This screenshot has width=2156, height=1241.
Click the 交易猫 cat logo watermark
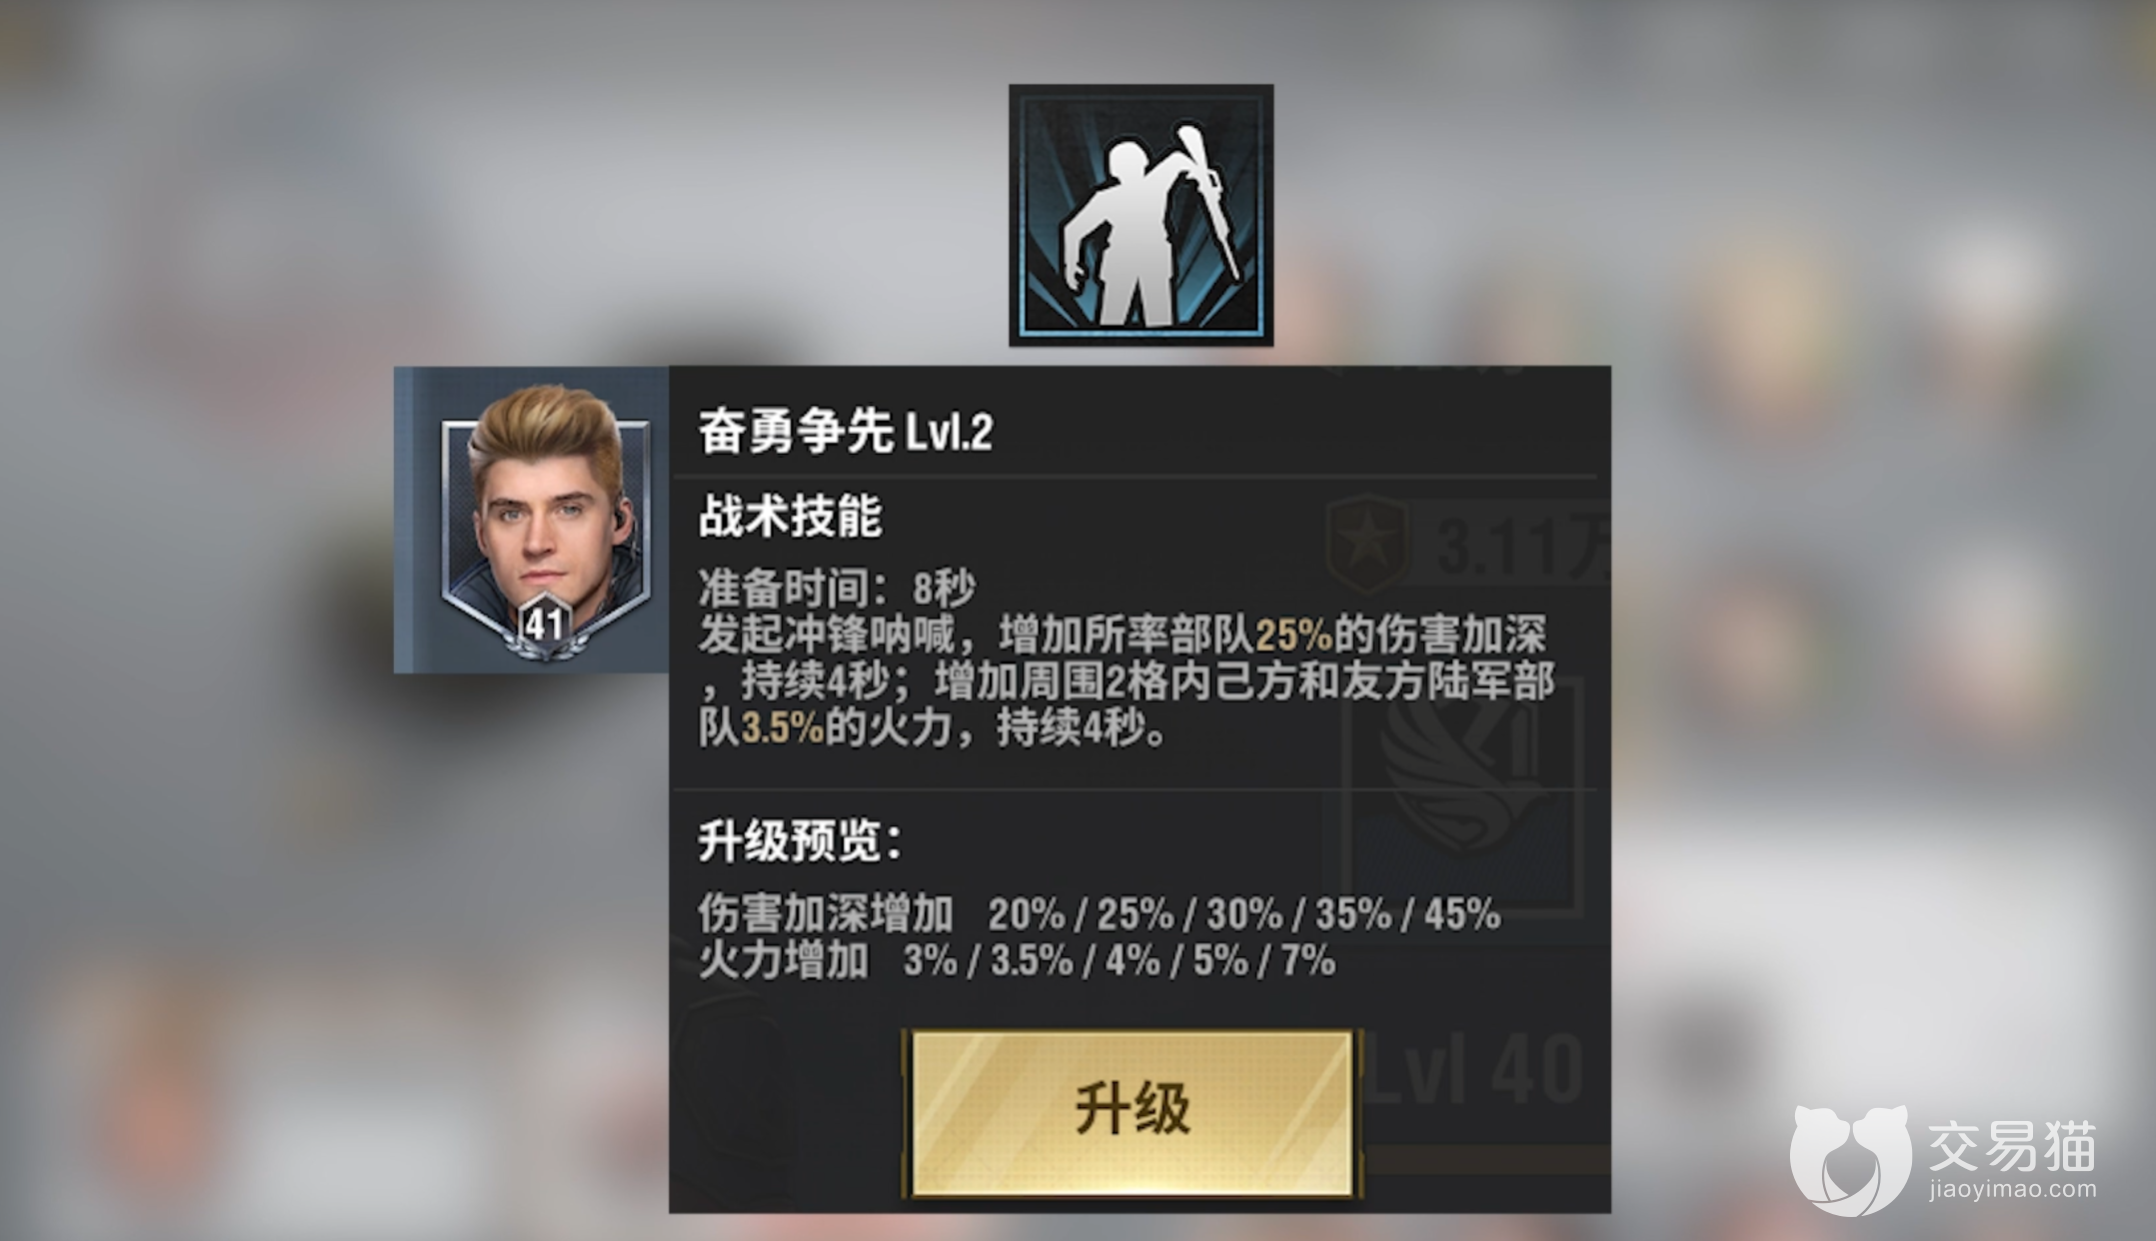tap(1850, 1160)
